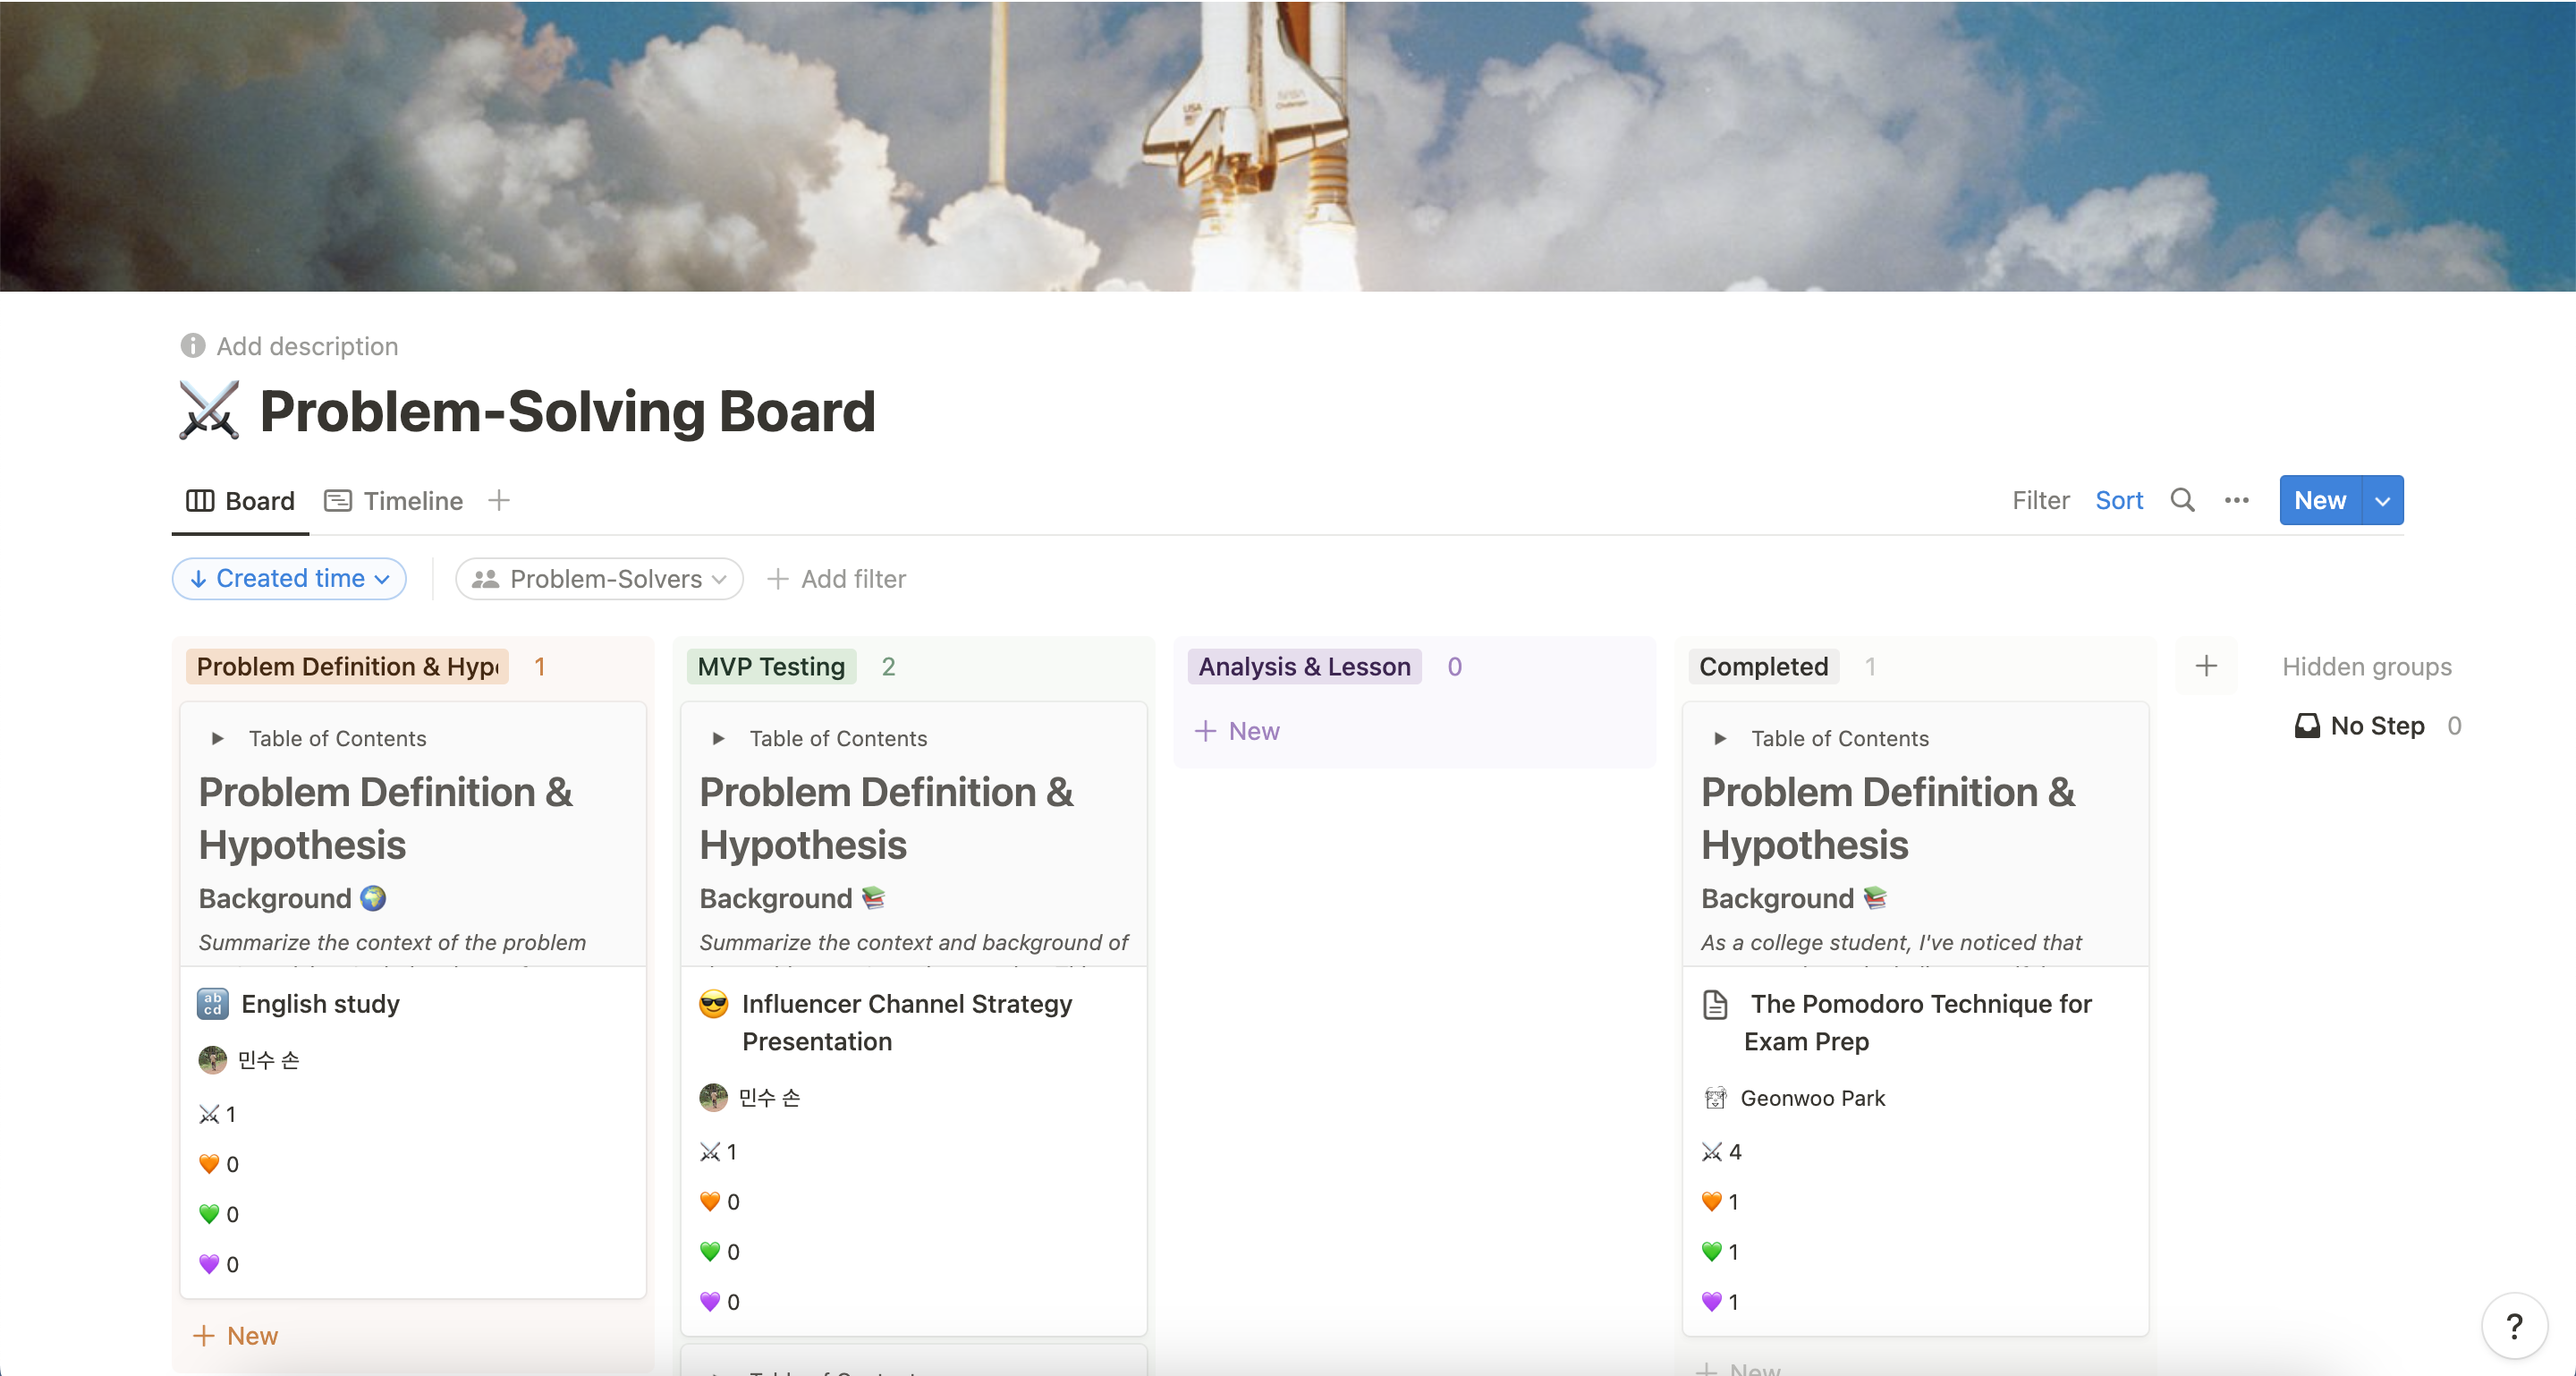Open the help question mark button
Screen dimensions: 2576x1376
tap(2514, 1326)
